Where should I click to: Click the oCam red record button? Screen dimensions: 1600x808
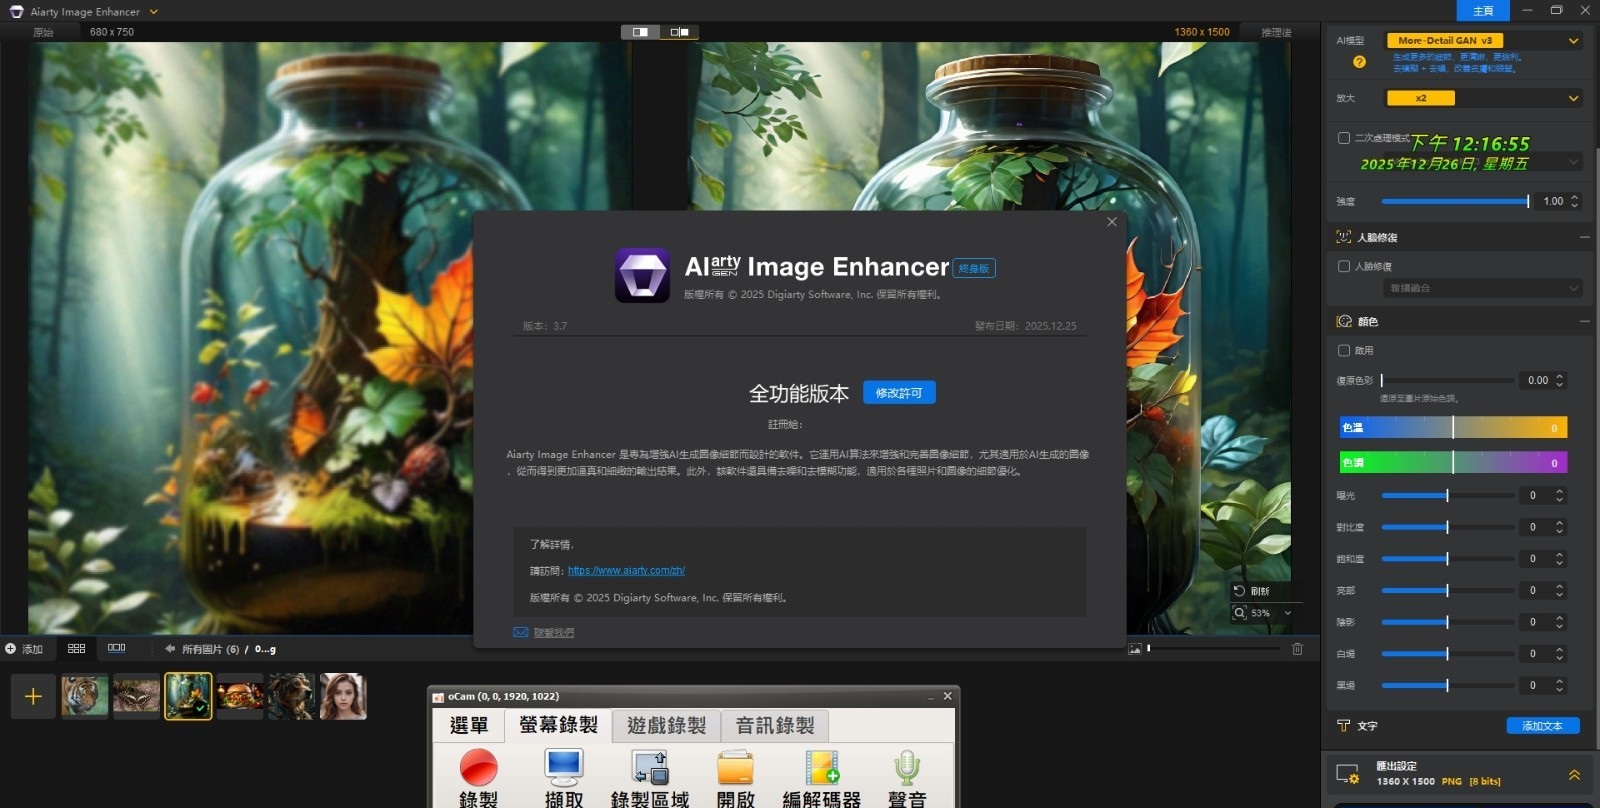[x=478, y=768]
